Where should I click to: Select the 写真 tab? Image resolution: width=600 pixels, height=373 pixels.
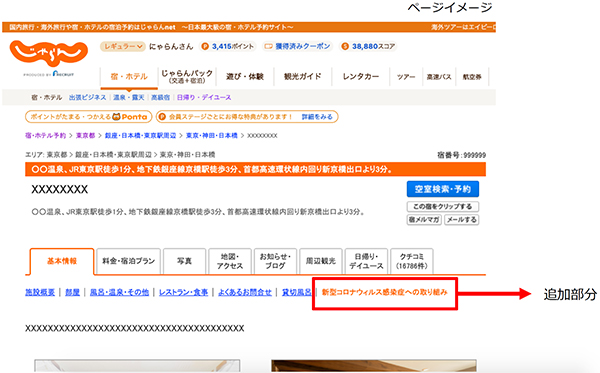click(184, 261)
